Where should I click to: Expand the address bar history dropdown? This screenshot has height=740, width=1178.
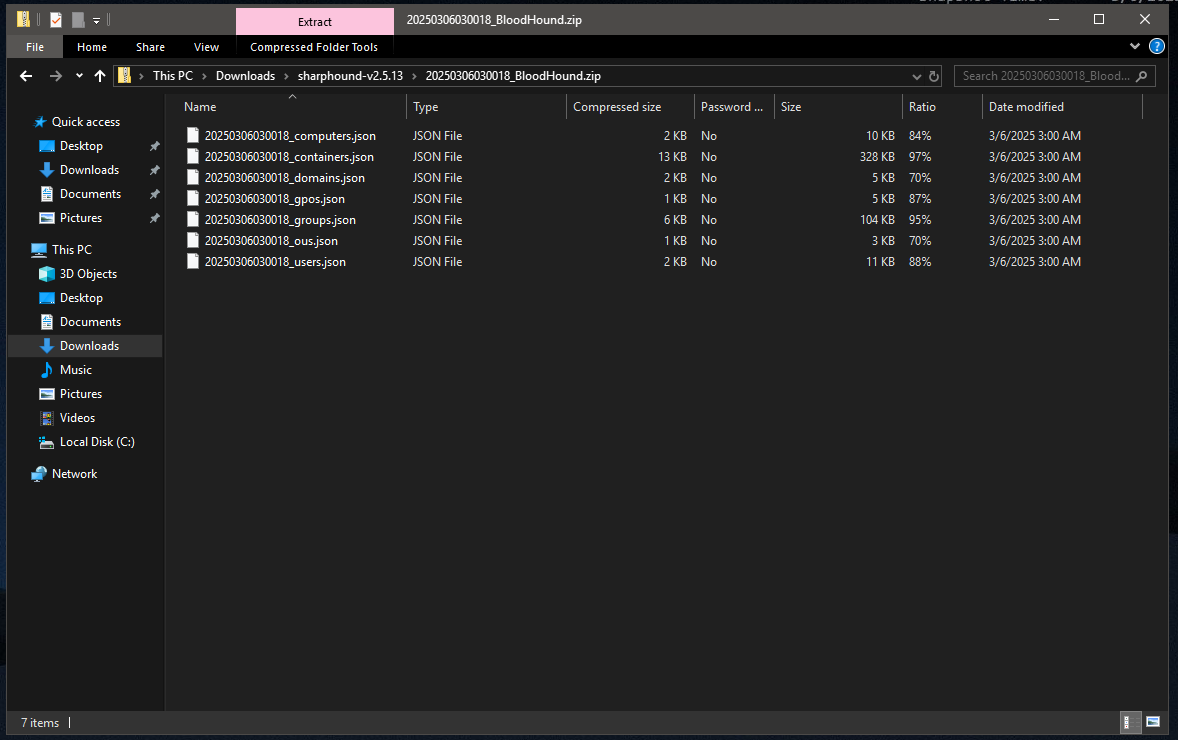coord(917,76)
